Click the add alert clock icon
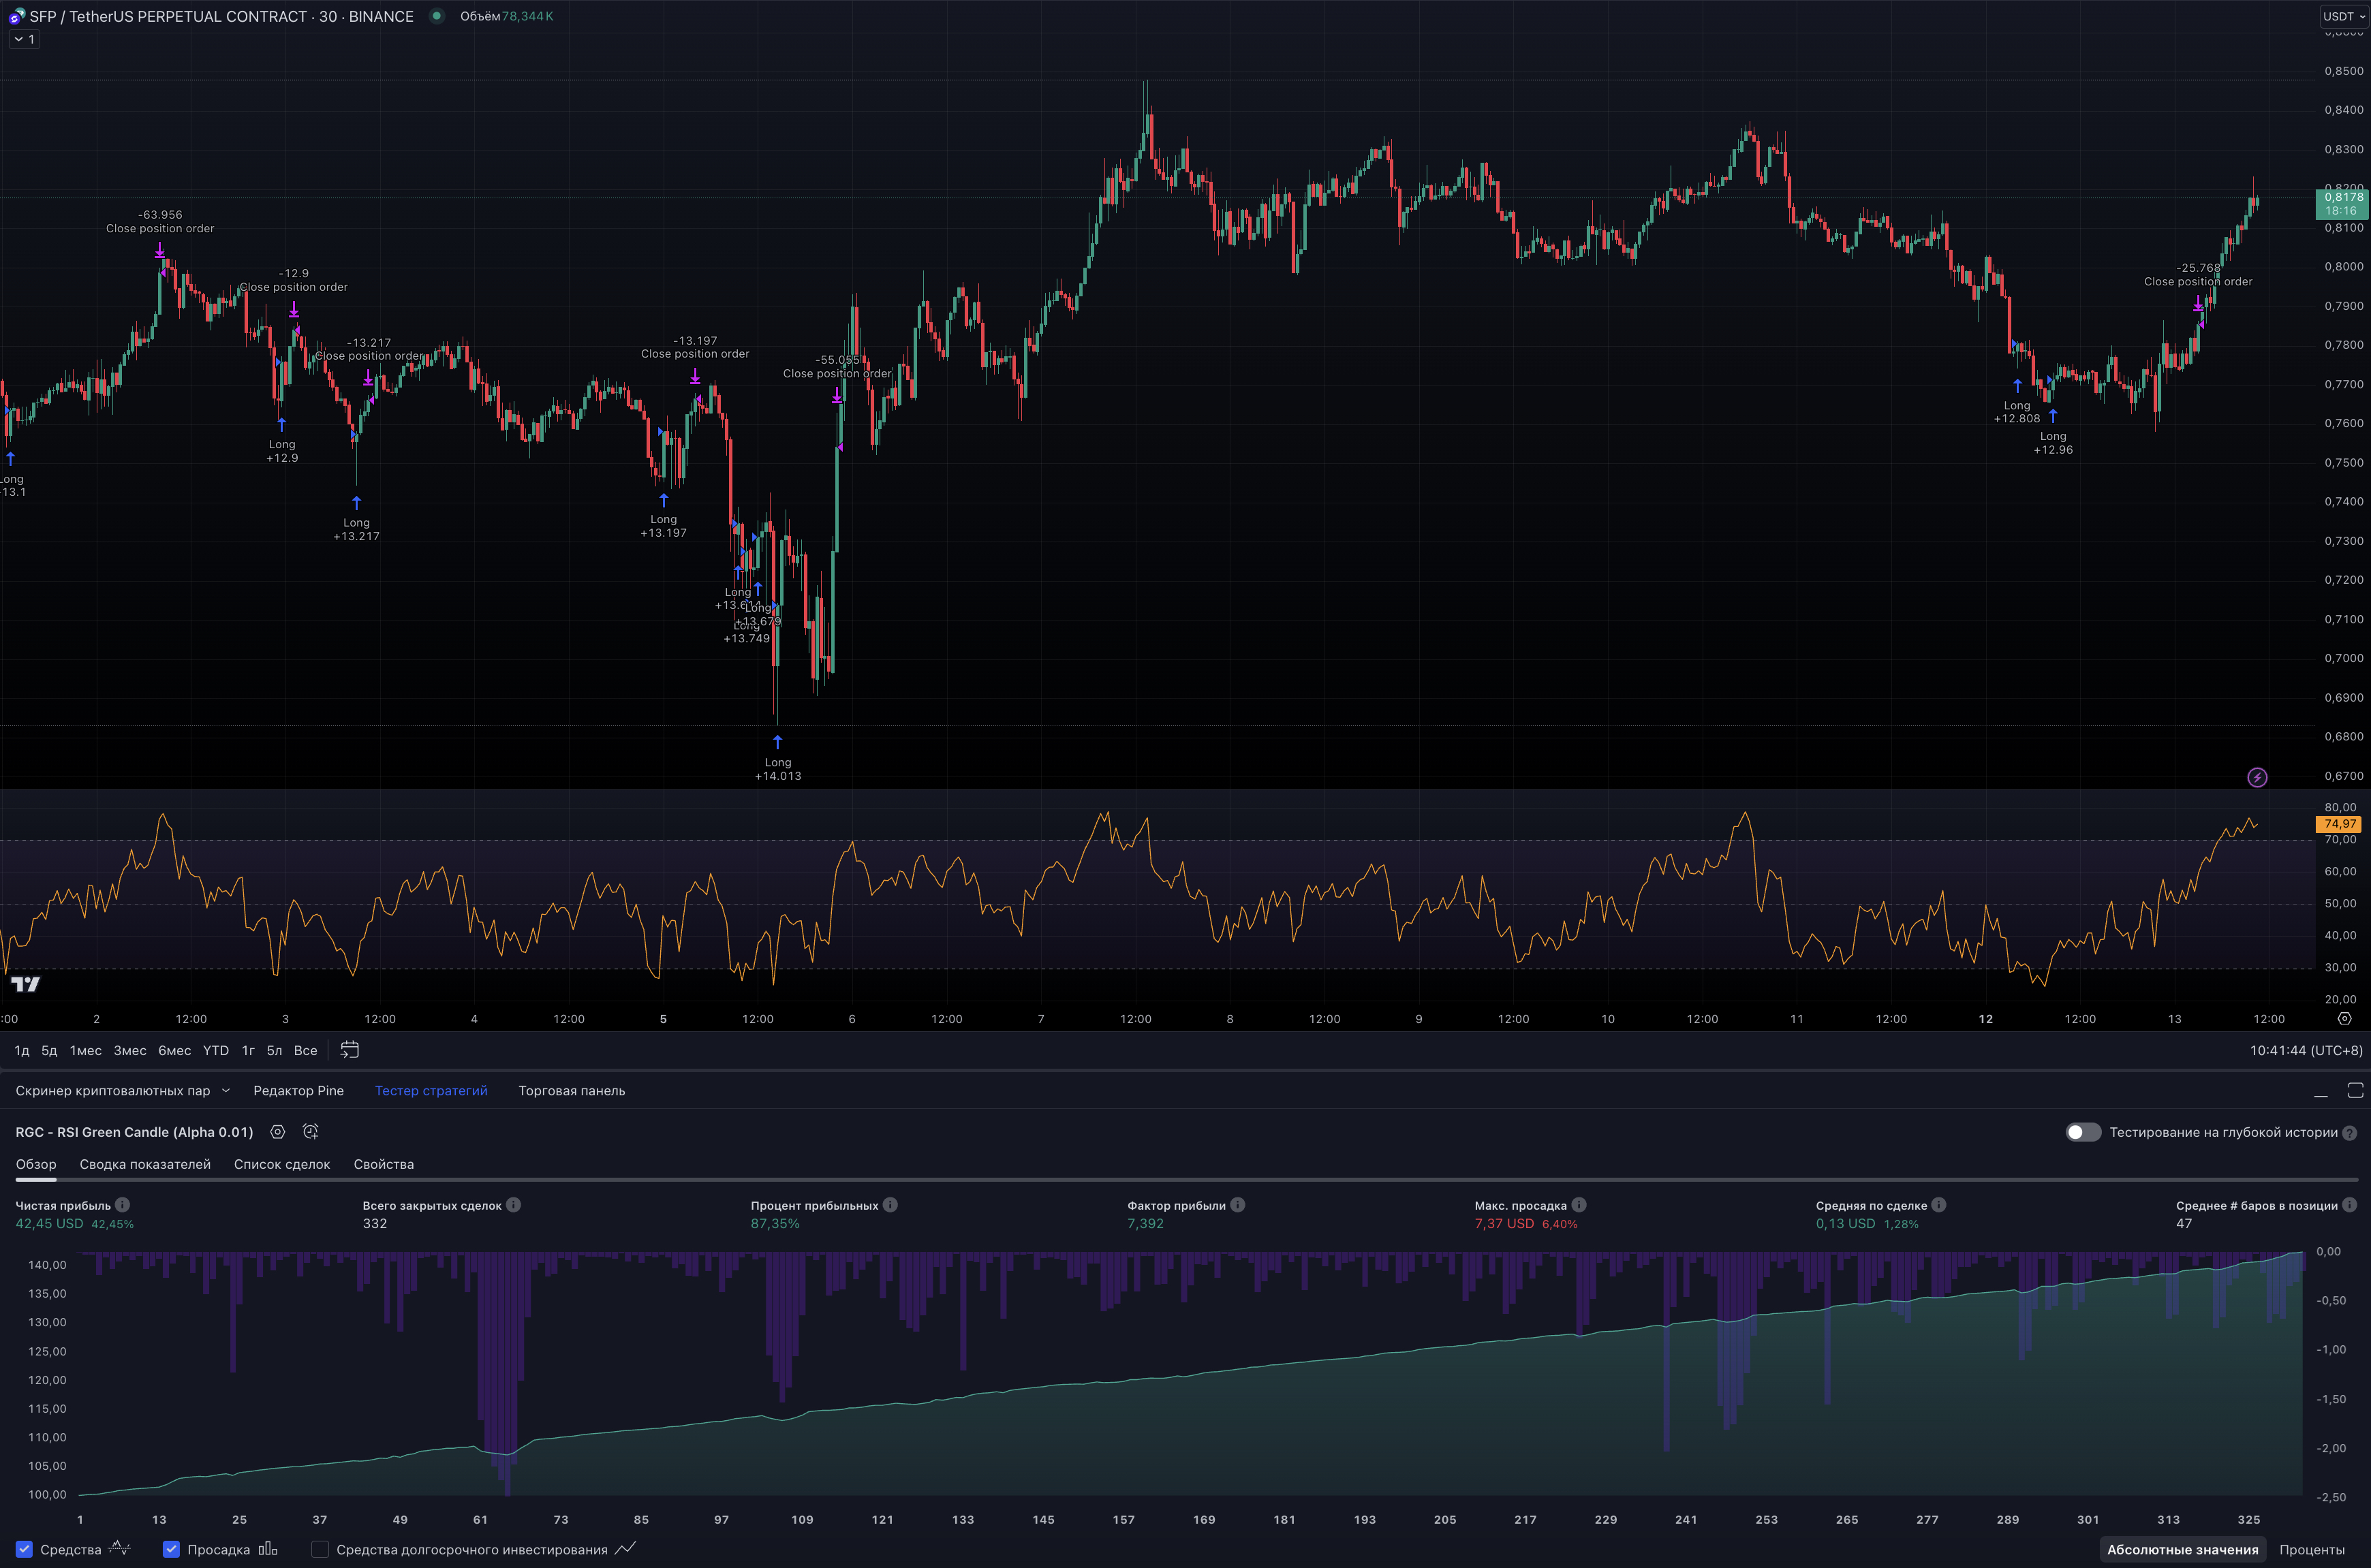The height and width of the screenshot is (1568, 2371). pyautogui.click(x=311, y=1132)
